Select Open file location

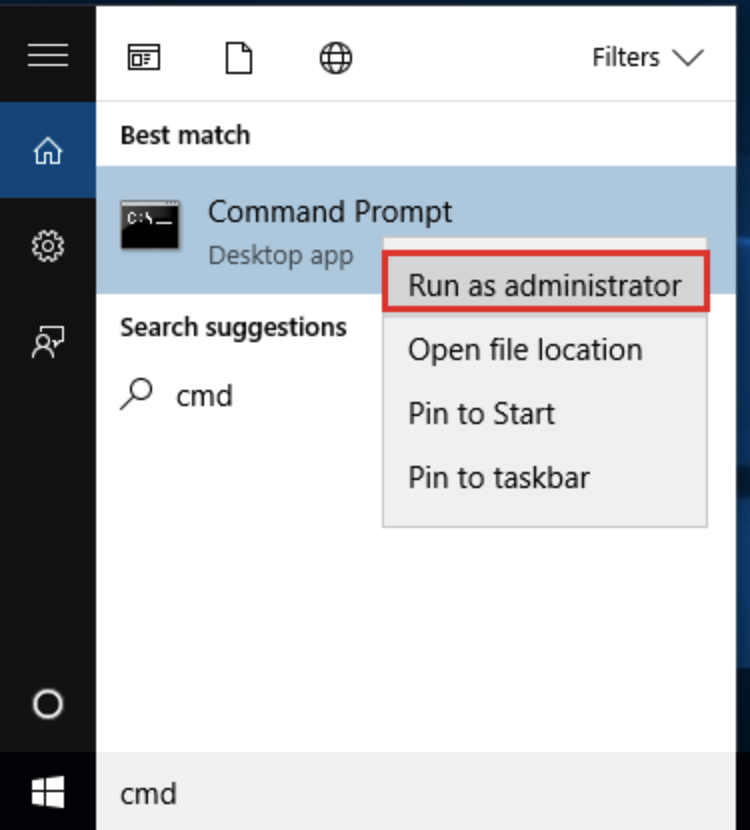[525, 350]
